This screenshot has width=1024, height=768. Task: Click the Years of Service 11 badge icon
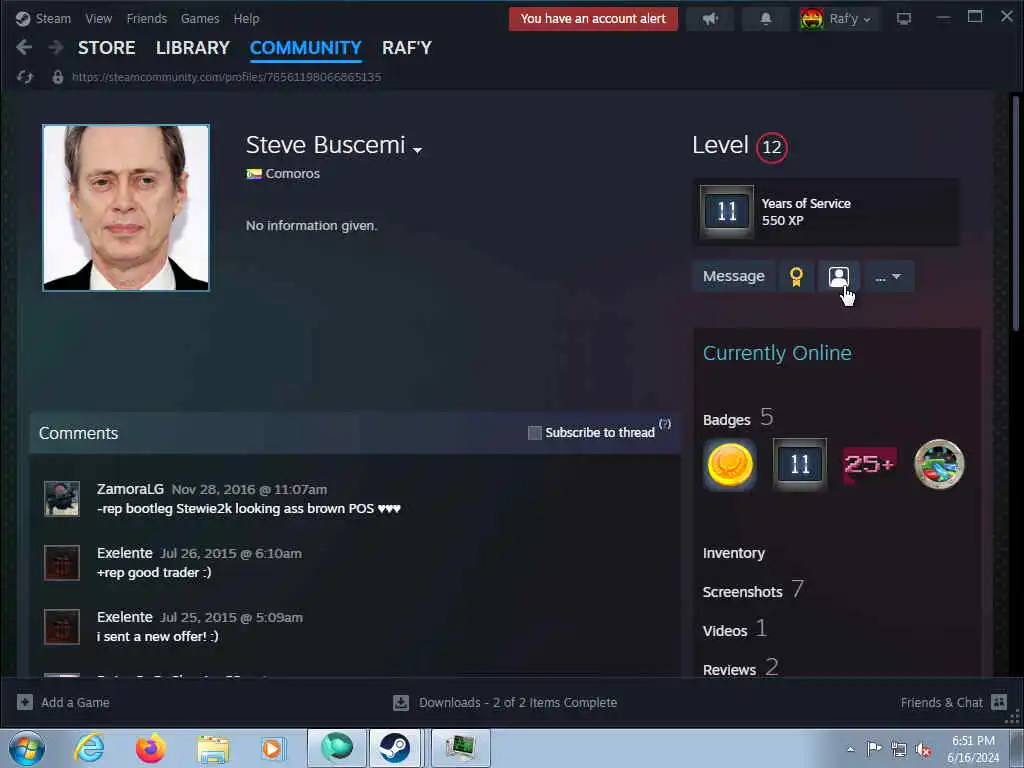(727, 212)
